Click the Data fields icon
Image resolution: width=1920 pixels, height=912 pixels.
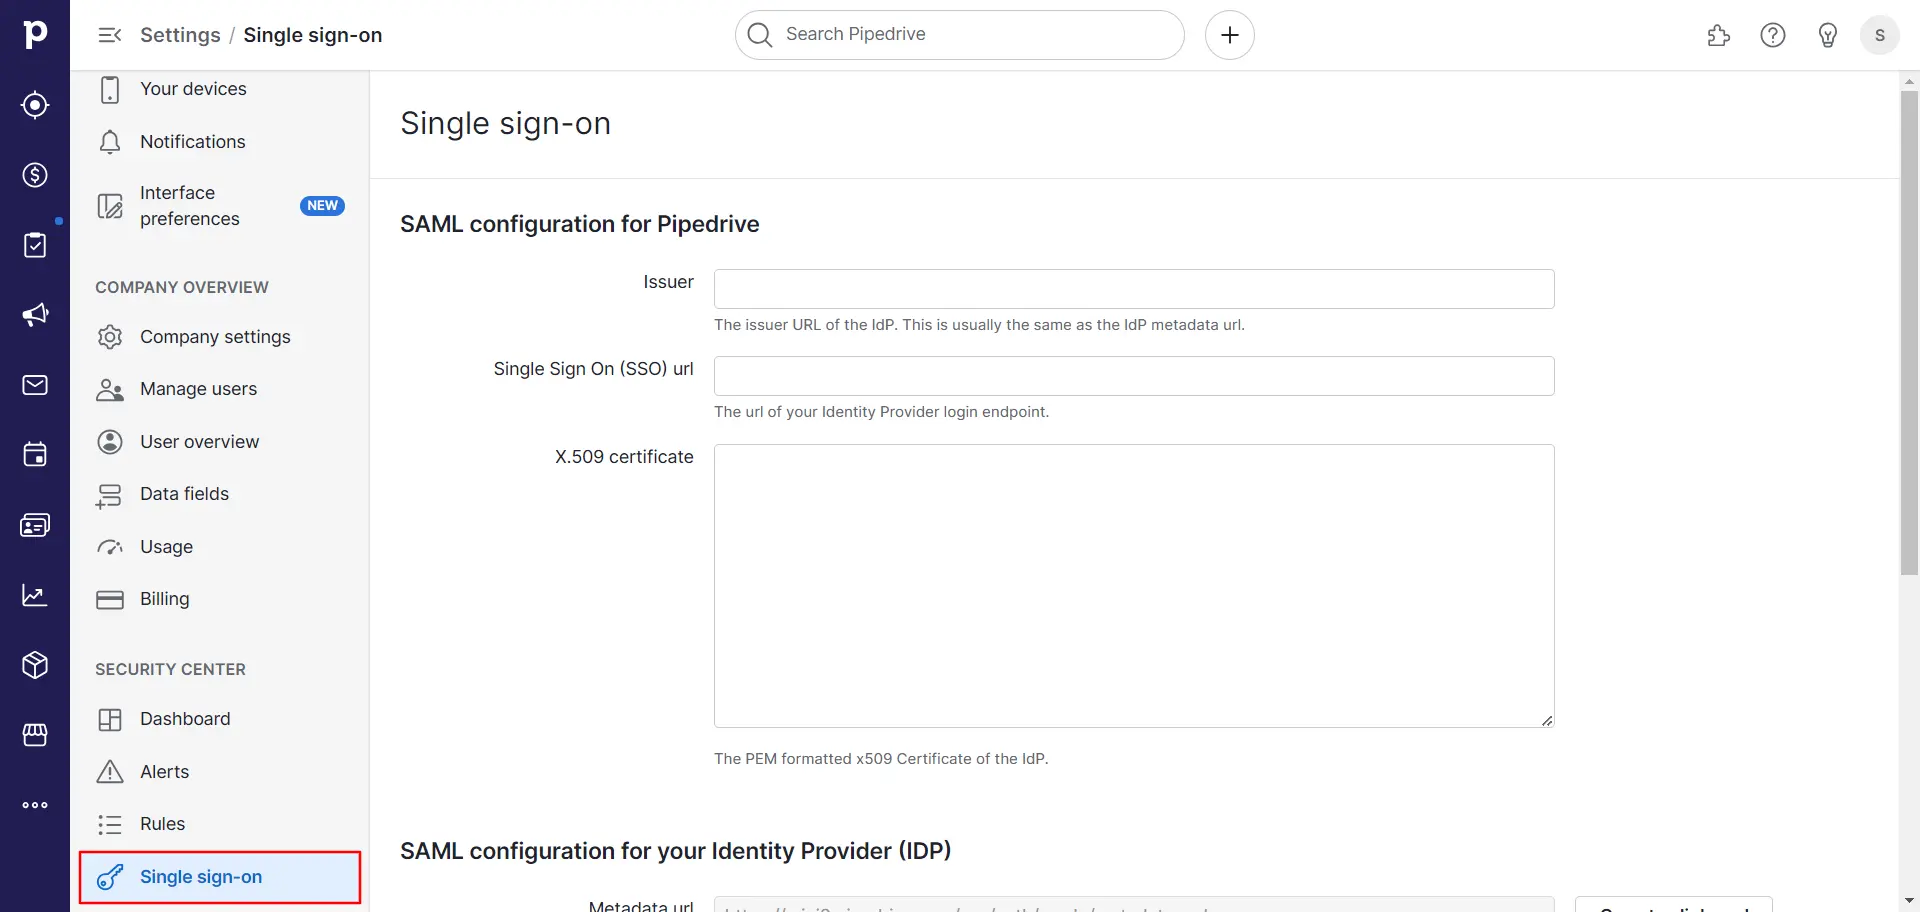point(109,495)
